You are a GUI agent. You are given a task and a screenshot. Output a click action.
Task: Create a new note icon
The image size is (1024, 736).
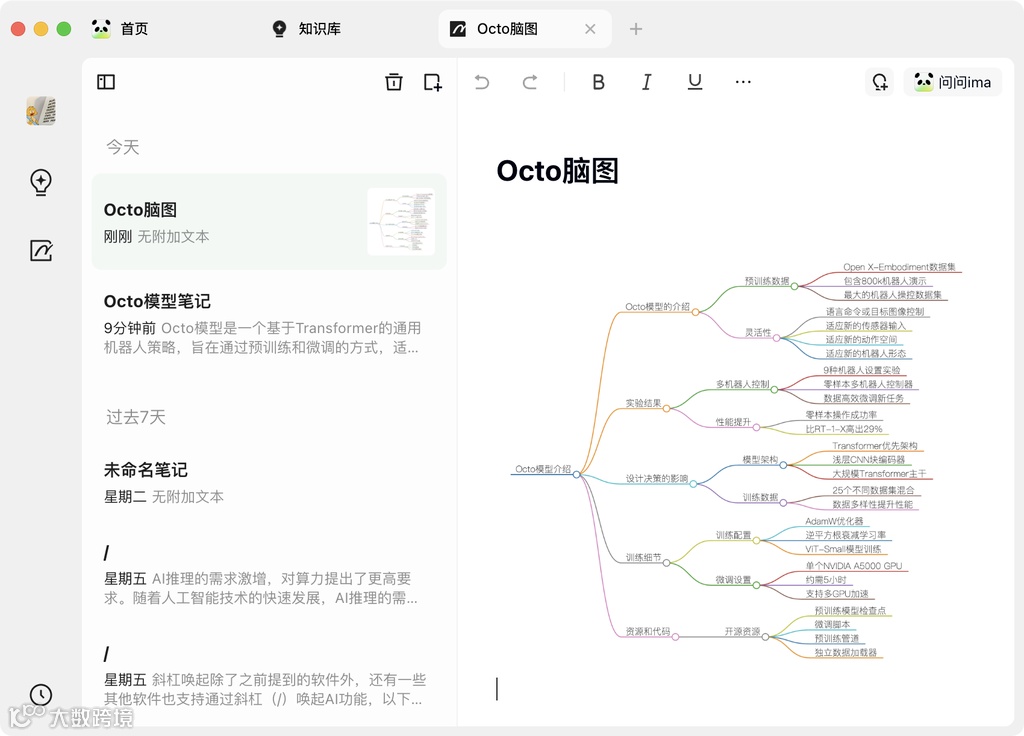pyautogui.click(x=432, y=82)
